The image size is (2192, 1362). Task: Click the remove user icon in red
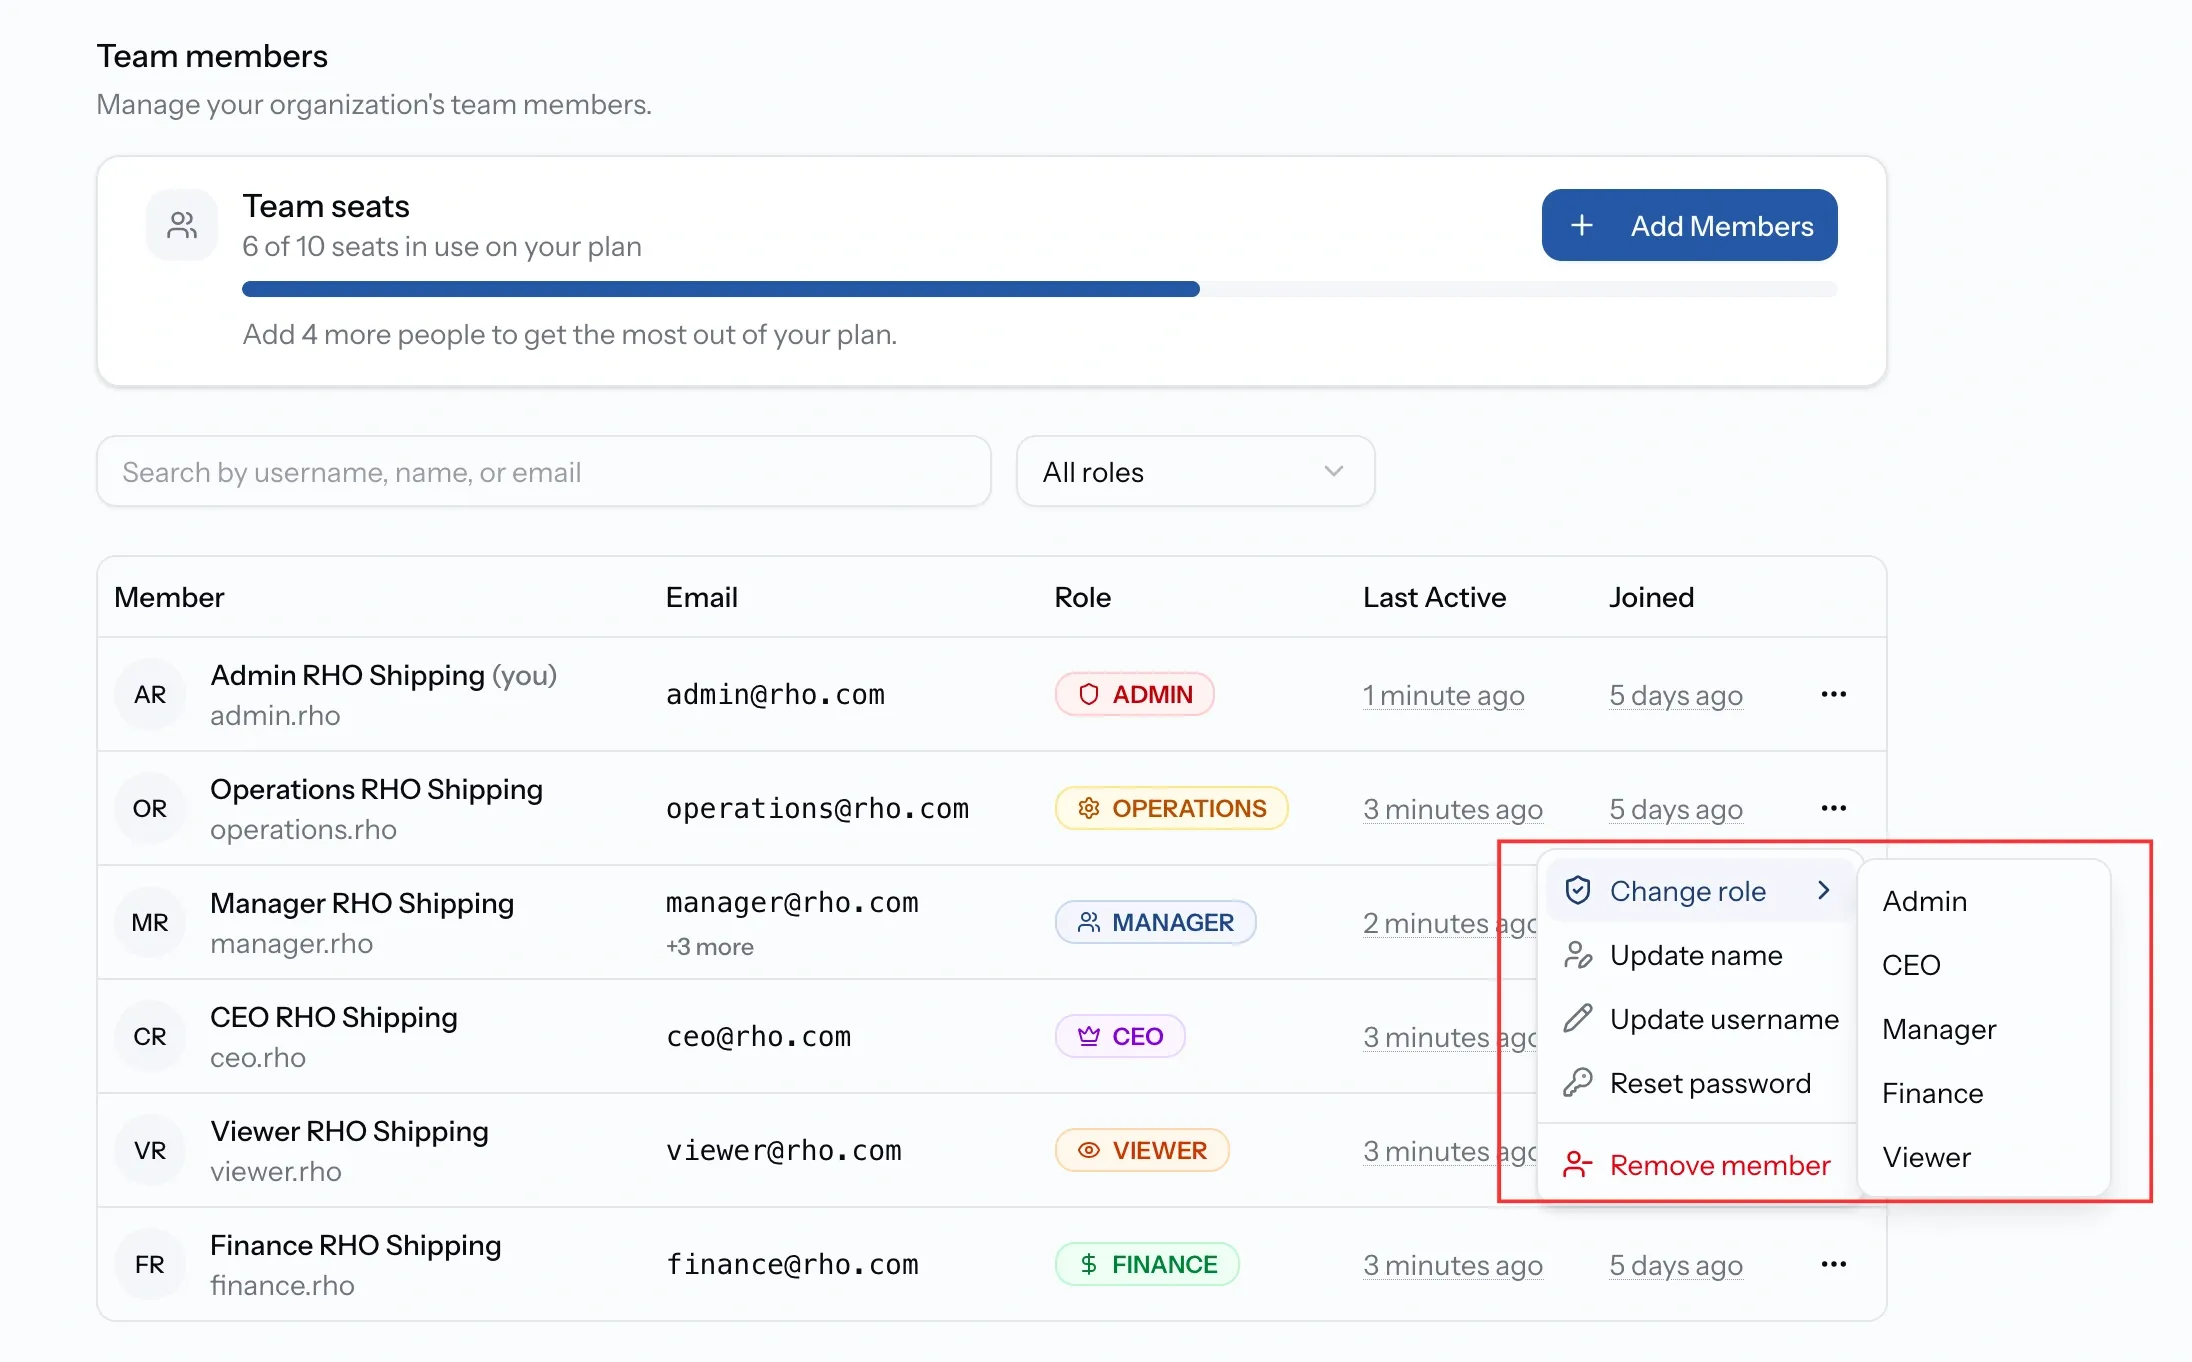[1578, 1165]
